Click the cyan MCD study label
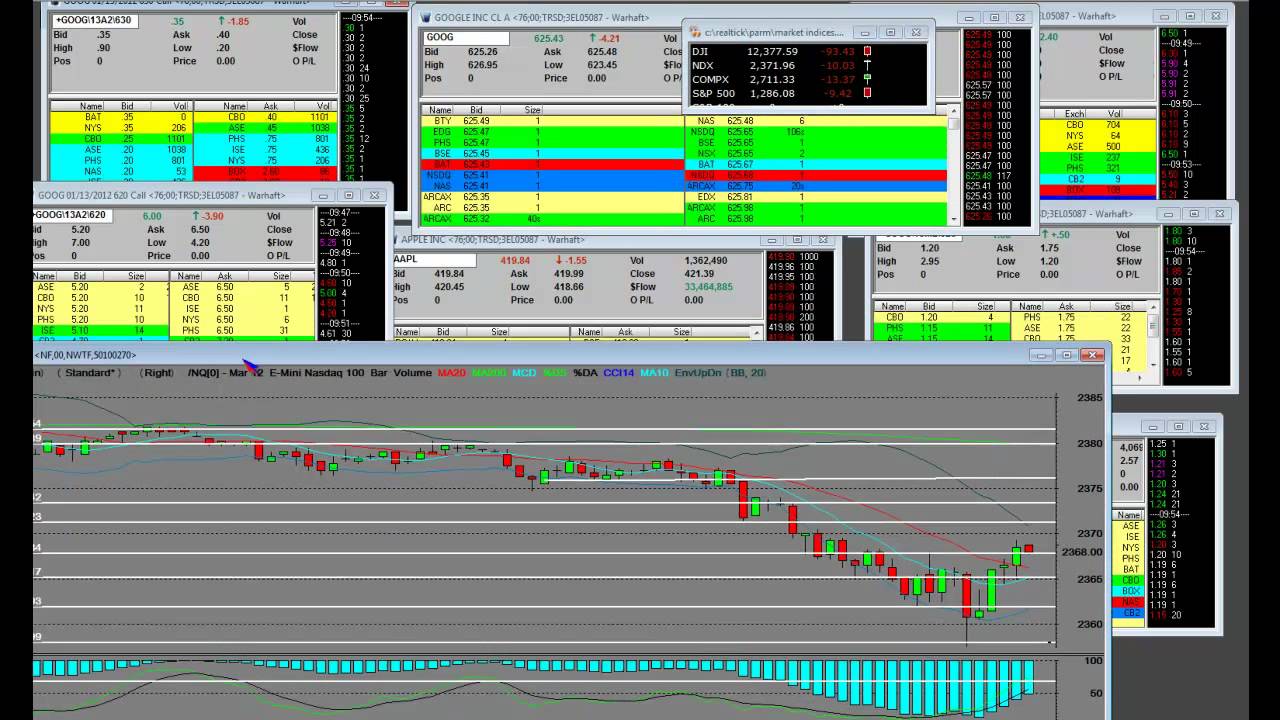 pyautogui.click(x=524, y=373)
